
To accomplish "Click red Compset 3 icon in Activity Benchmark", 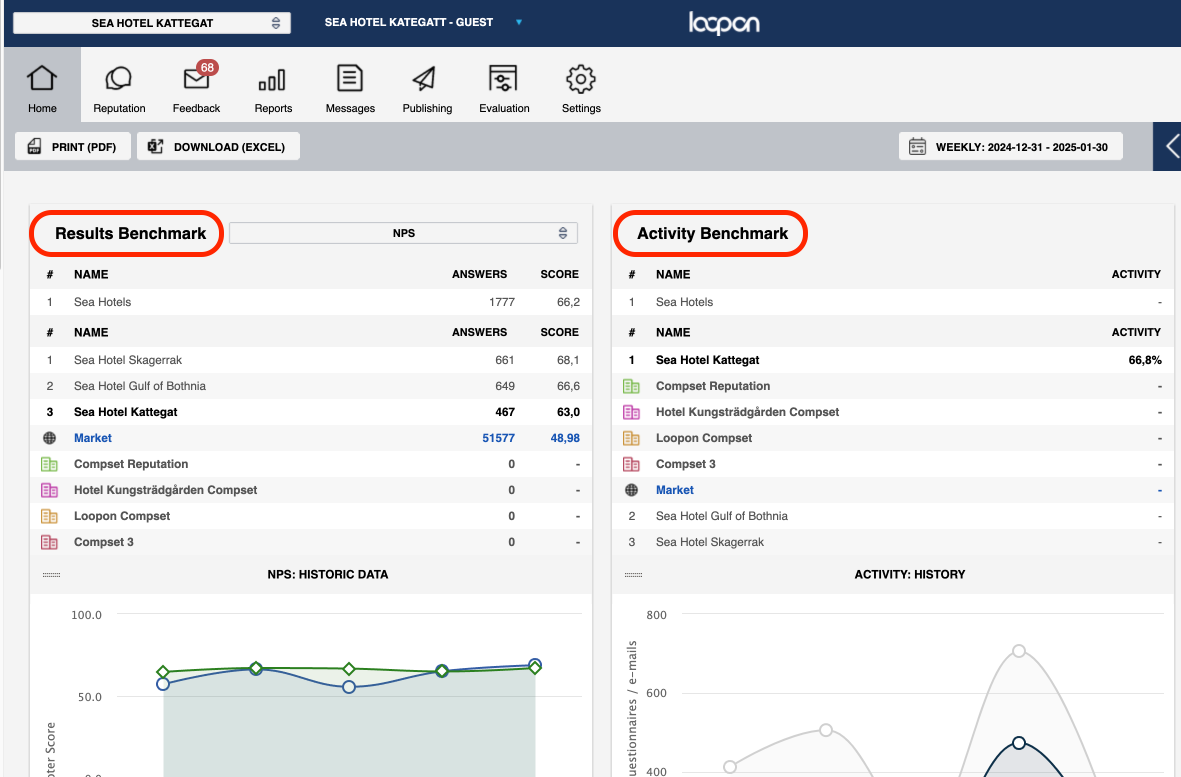I will coord(631,465).
